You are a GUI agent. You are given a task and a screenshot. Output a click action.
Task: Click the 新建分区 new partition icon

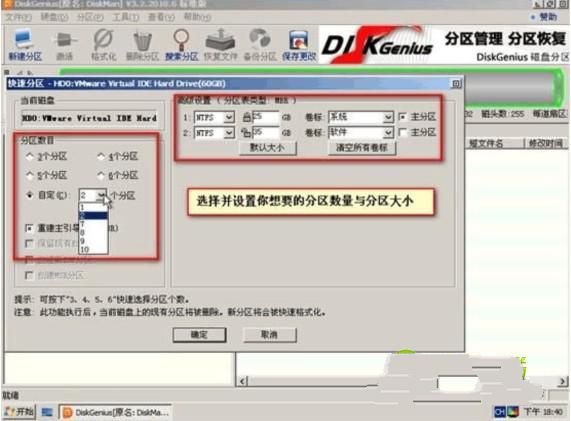25,44
